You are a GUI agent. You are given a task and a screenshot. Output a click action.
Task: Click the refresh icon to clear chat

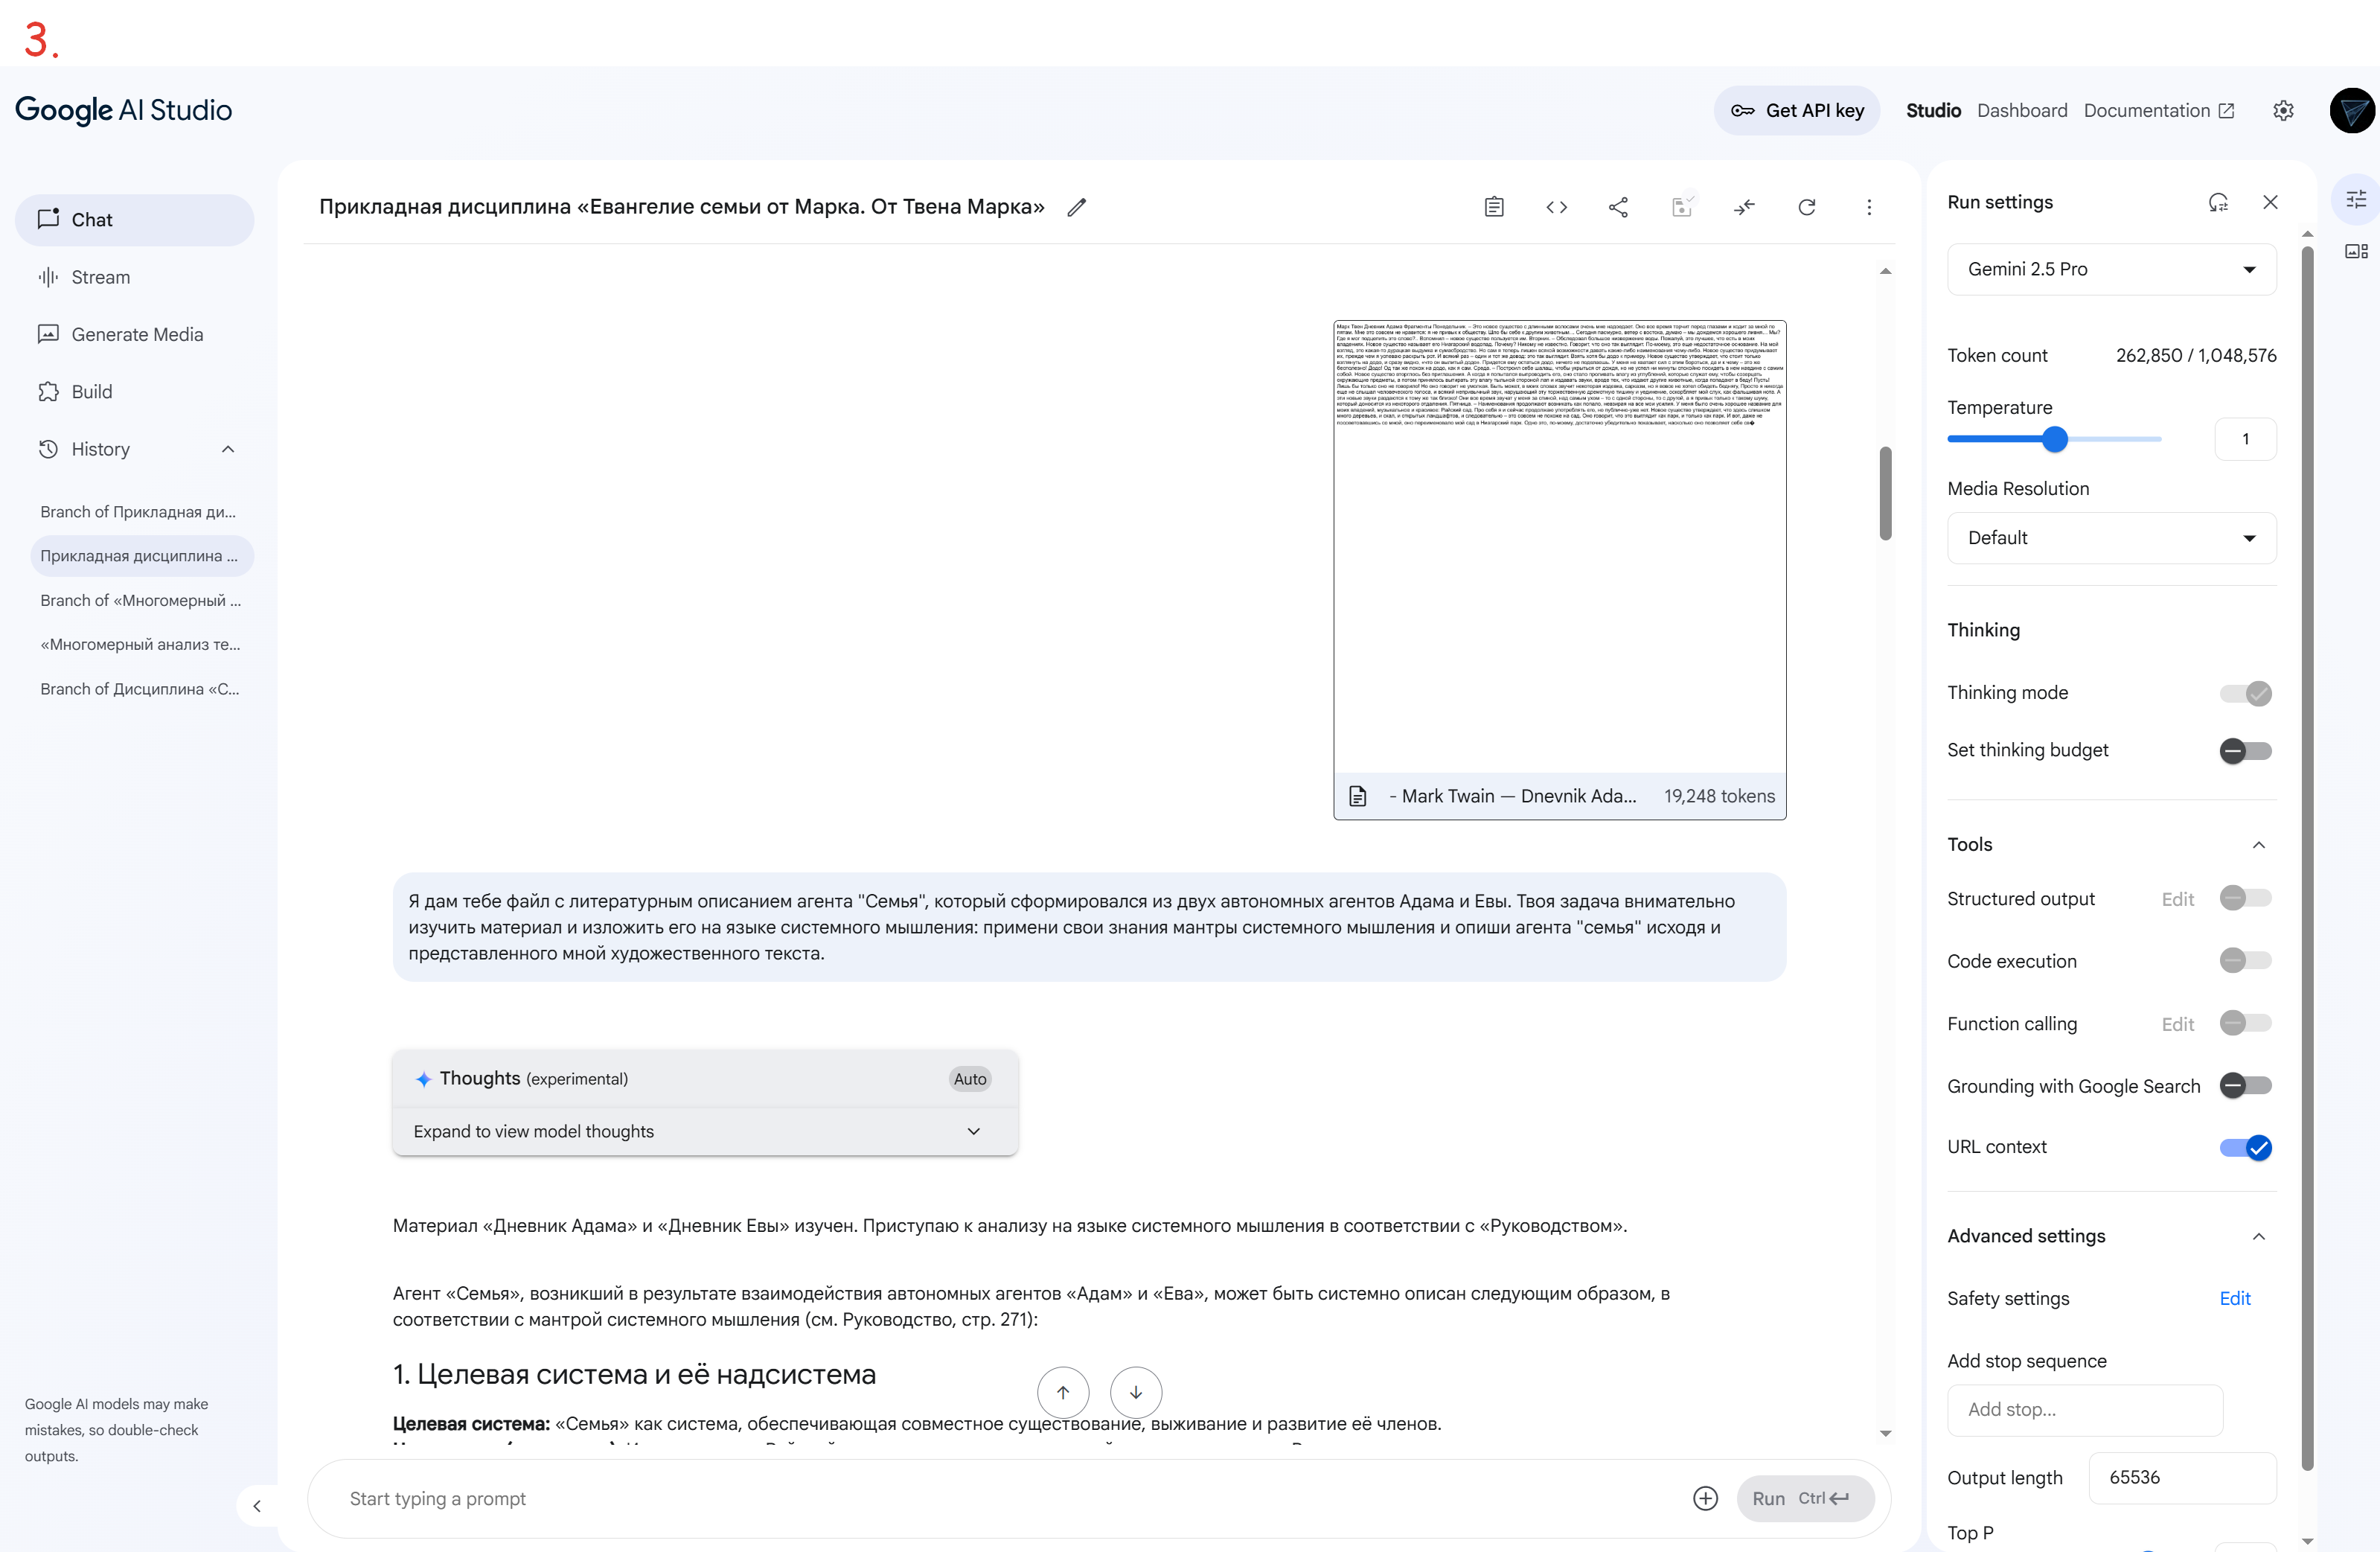1806,207
